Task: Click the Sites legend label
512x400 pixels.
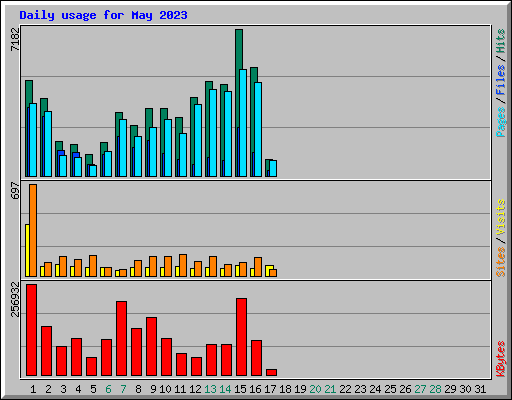Action: 501,262
